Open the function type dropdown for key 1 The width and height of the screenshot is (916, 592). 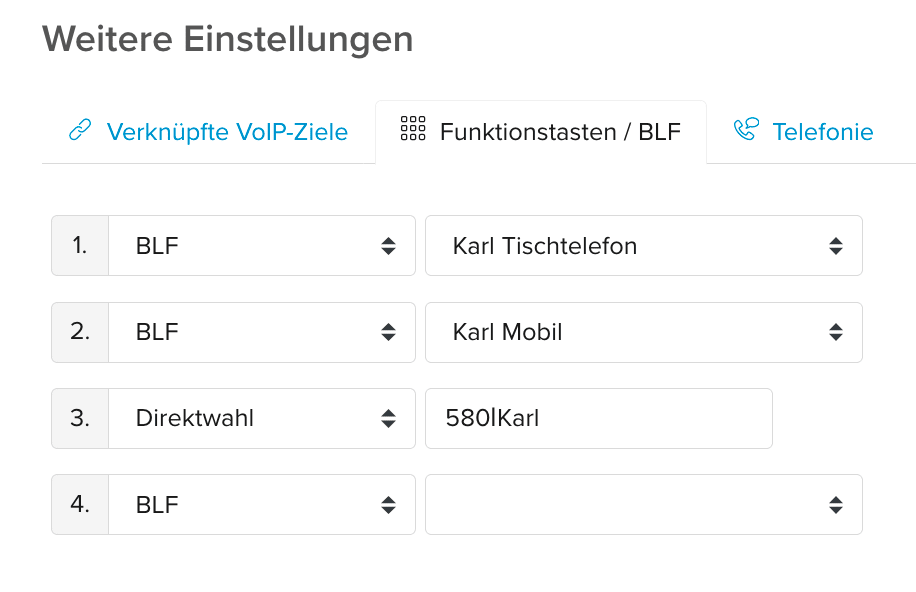point(260,245)
